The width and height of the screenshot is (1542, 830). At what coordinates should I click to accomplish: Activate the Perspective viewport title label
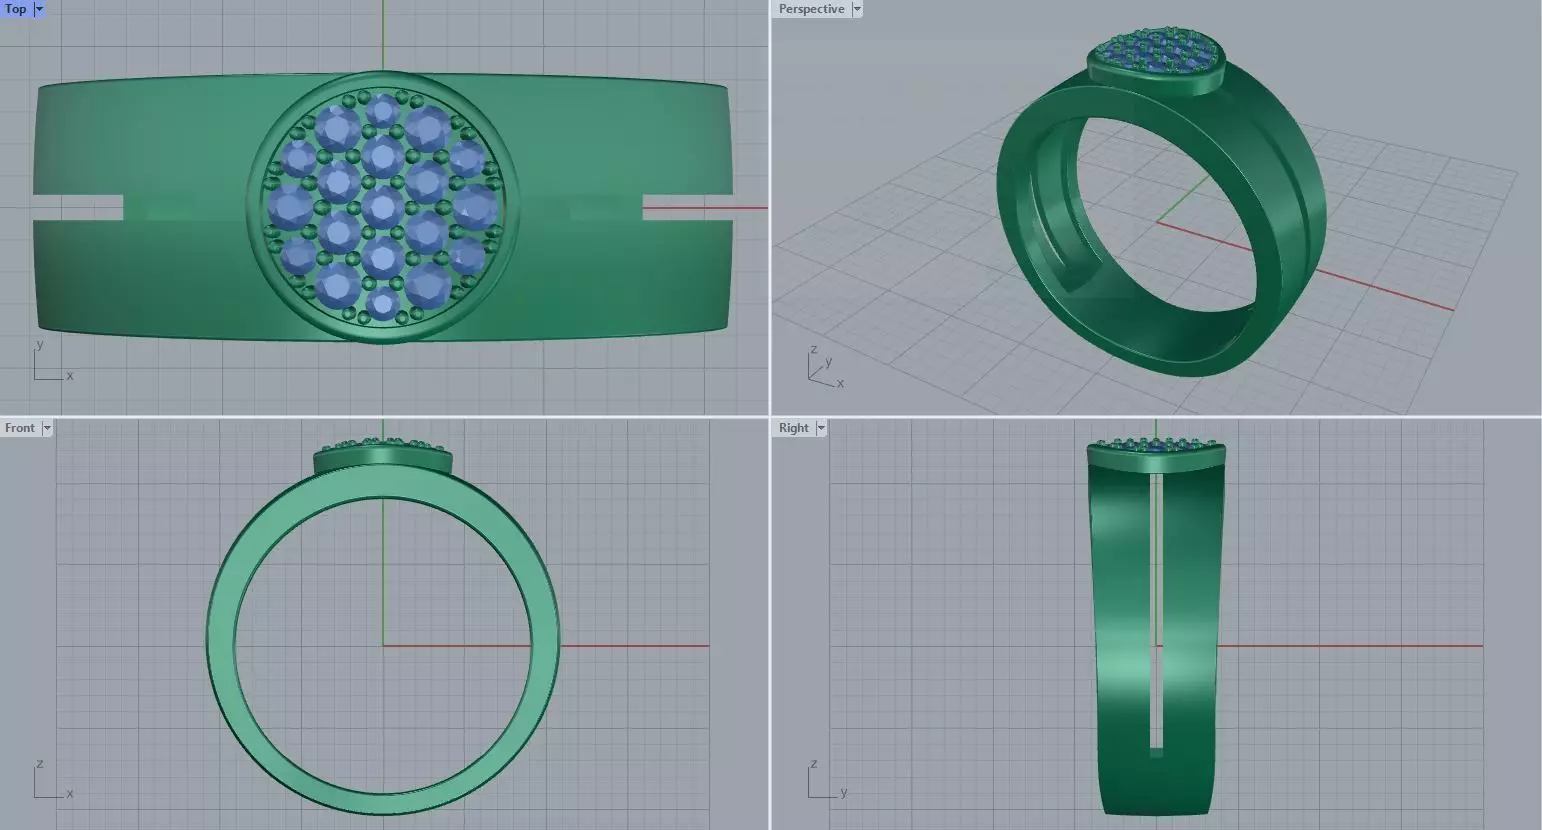click(811, 9)
